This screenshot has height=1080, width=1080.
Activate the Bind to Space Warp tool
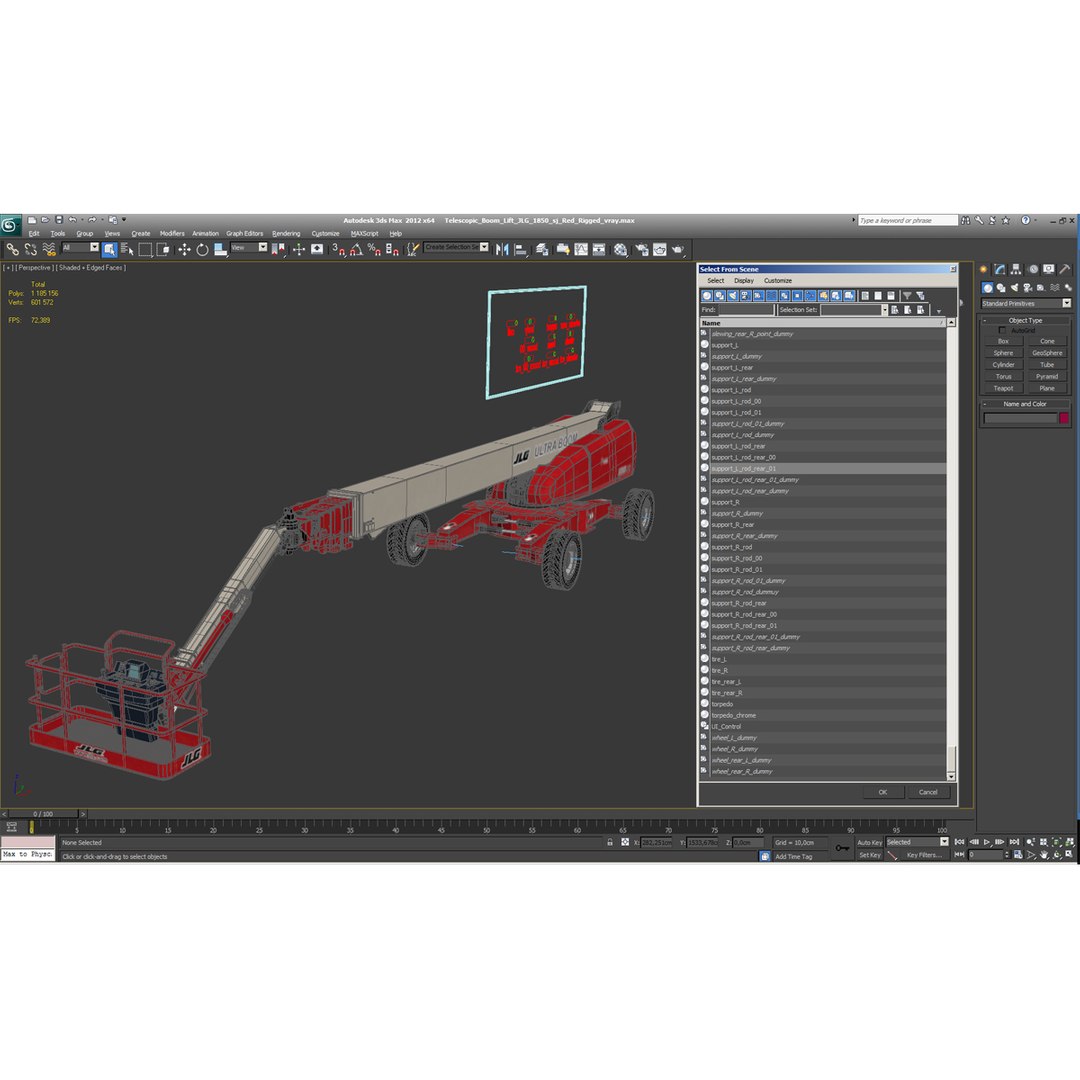click(x=48, y=249)
